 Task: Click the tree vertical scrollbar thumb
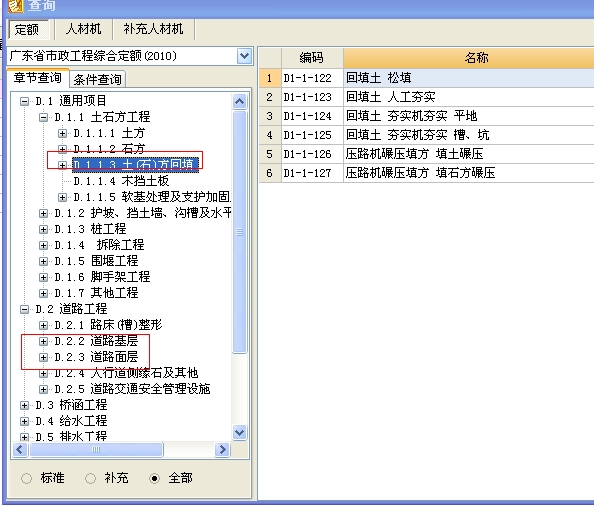point(239,232)
